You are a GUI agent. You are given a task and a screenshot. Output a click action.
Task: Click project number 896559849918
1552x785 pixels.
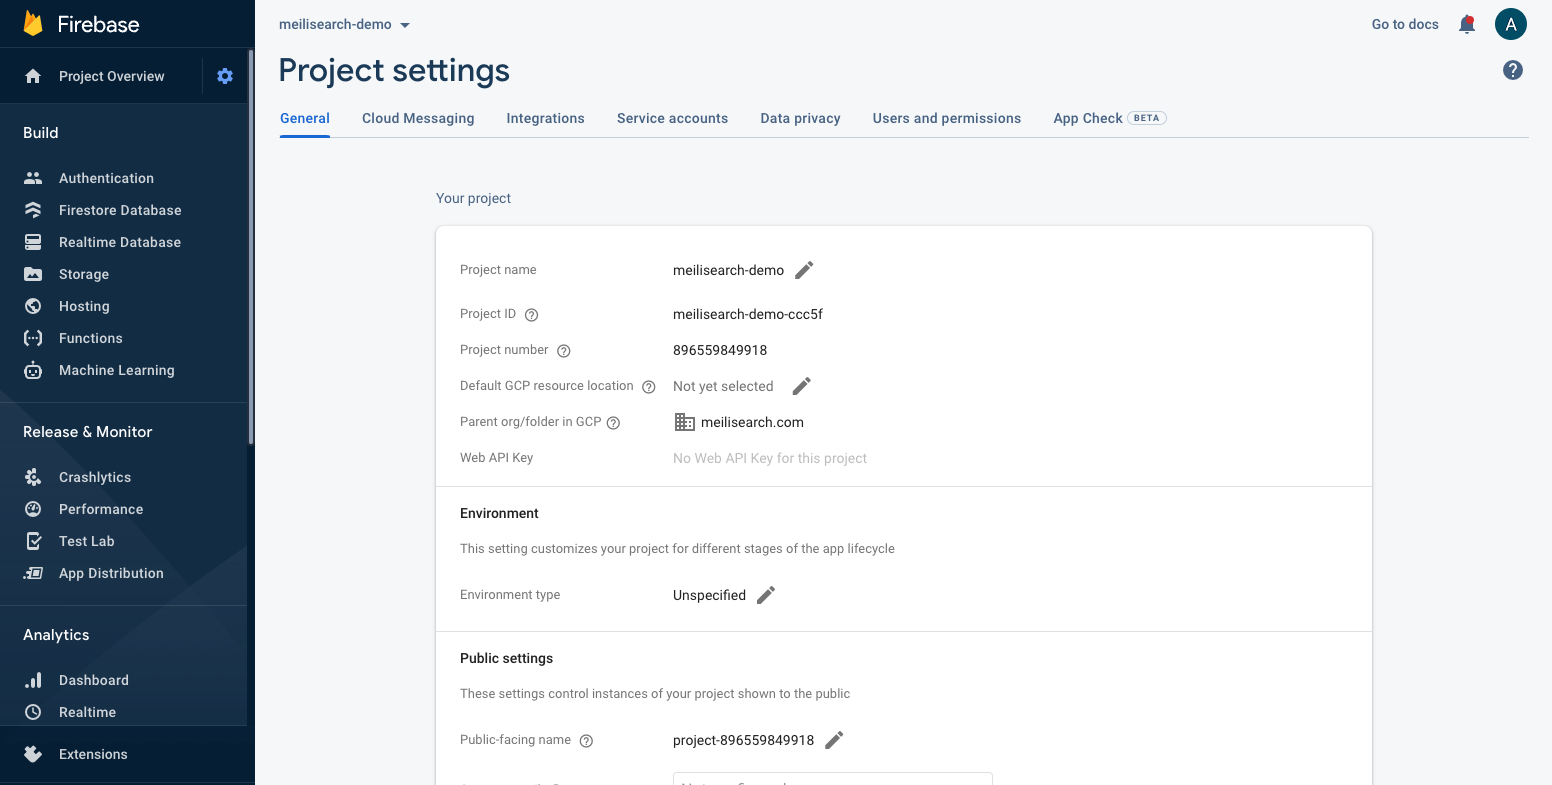(x=720, y=350)
